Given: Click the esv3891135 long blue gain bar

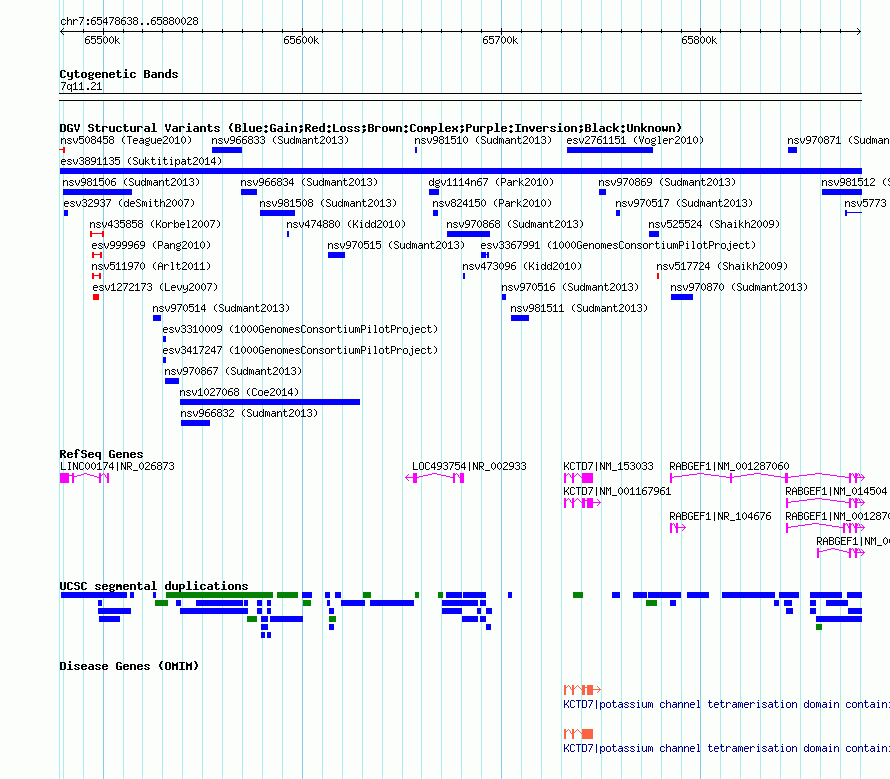Looking at the screenshot, I should (460, 171).
